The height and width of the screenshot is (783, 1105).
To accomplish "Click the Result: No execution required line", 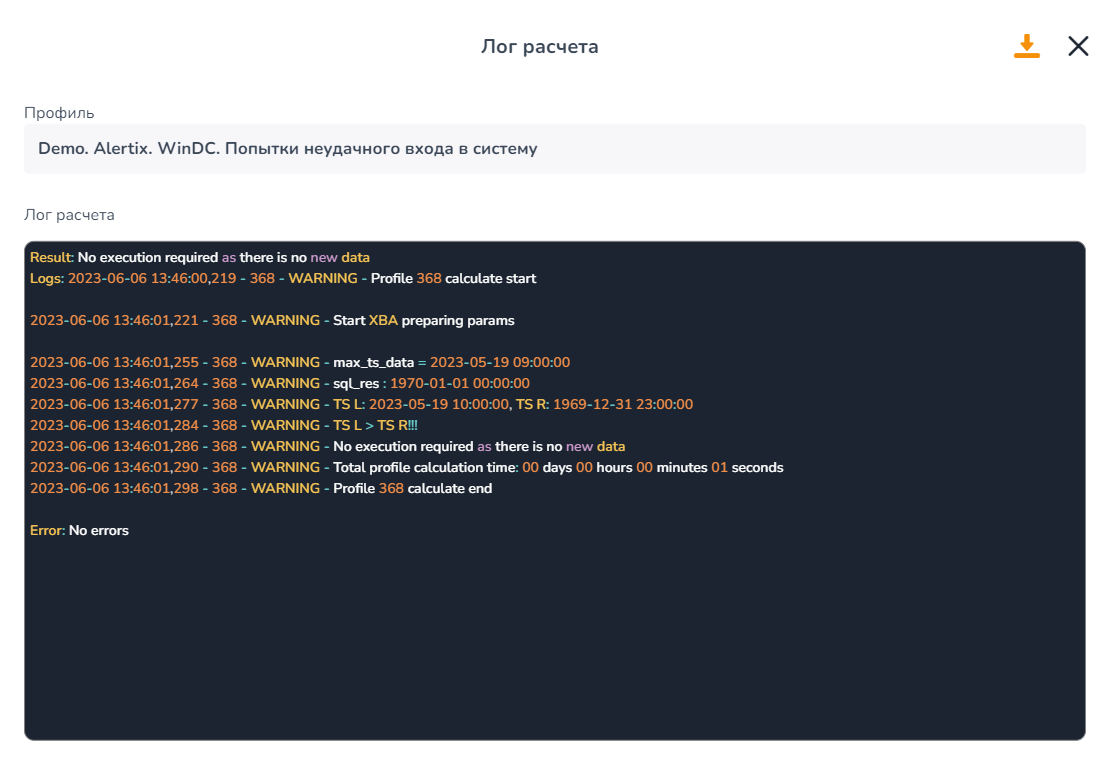I will 200,257.
